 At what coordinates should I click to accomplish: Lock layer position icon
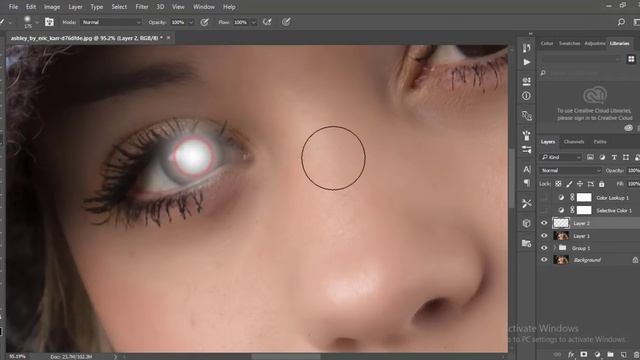[580, 184]
